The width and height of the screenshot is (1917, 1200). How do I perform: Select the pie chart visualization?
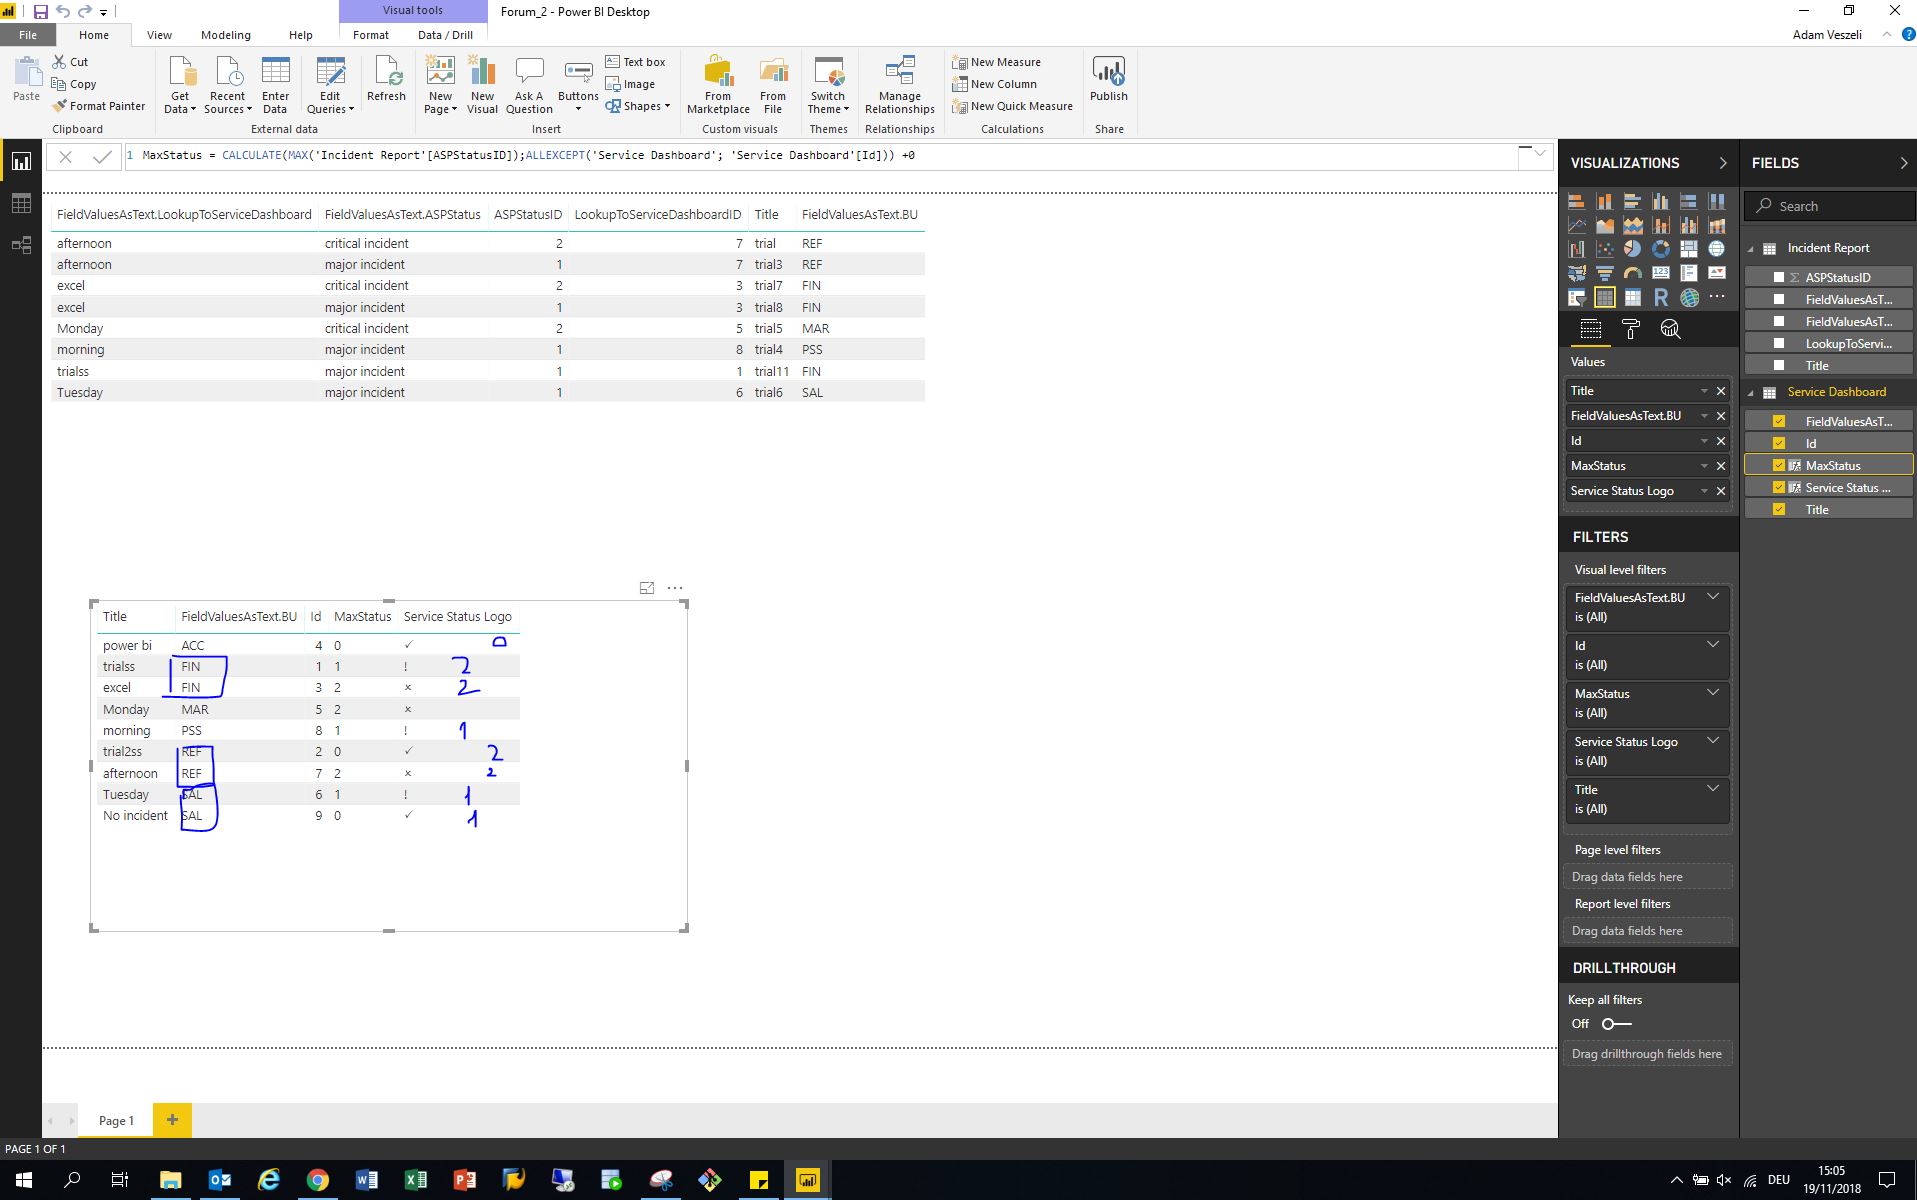click(x=1632, y=249)
